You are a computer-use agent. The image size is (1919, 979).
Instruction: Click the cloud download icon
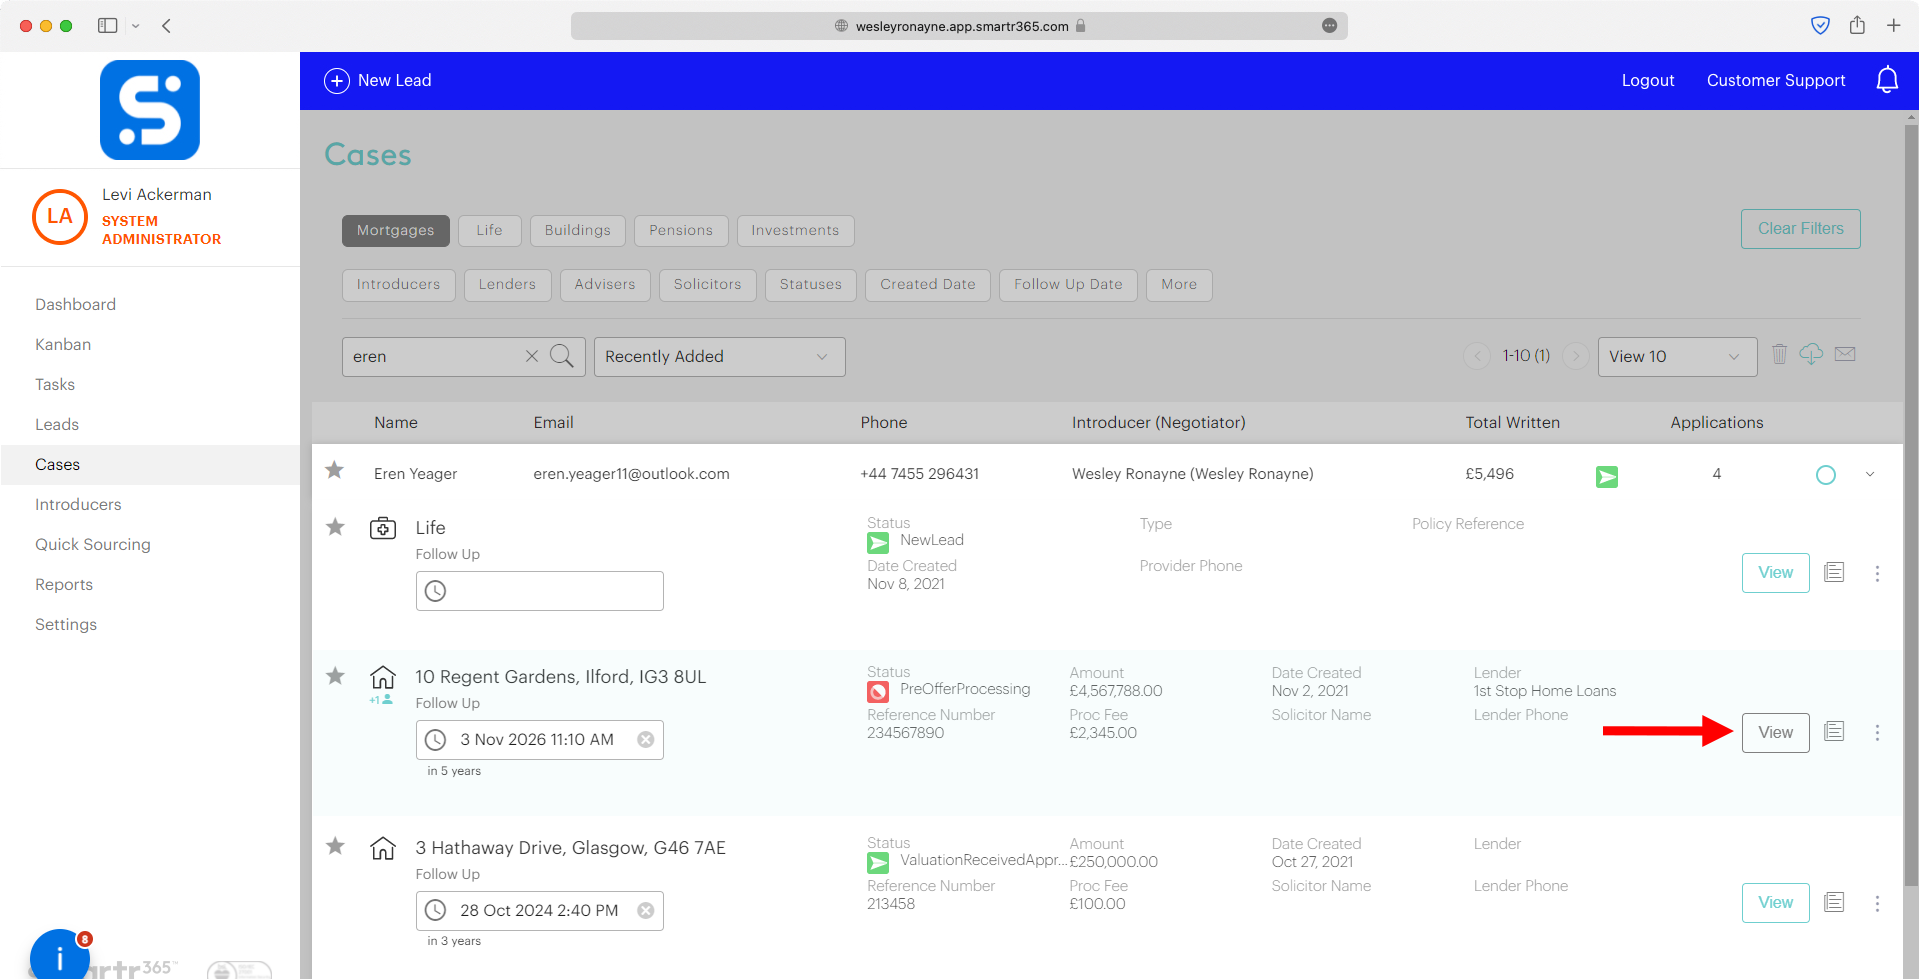click(1811, 354)
